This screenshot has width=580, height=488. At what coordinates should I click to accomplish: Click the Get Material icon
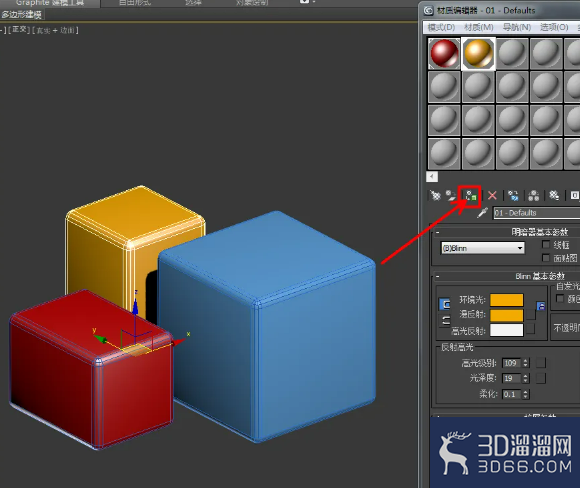point(436,195)
